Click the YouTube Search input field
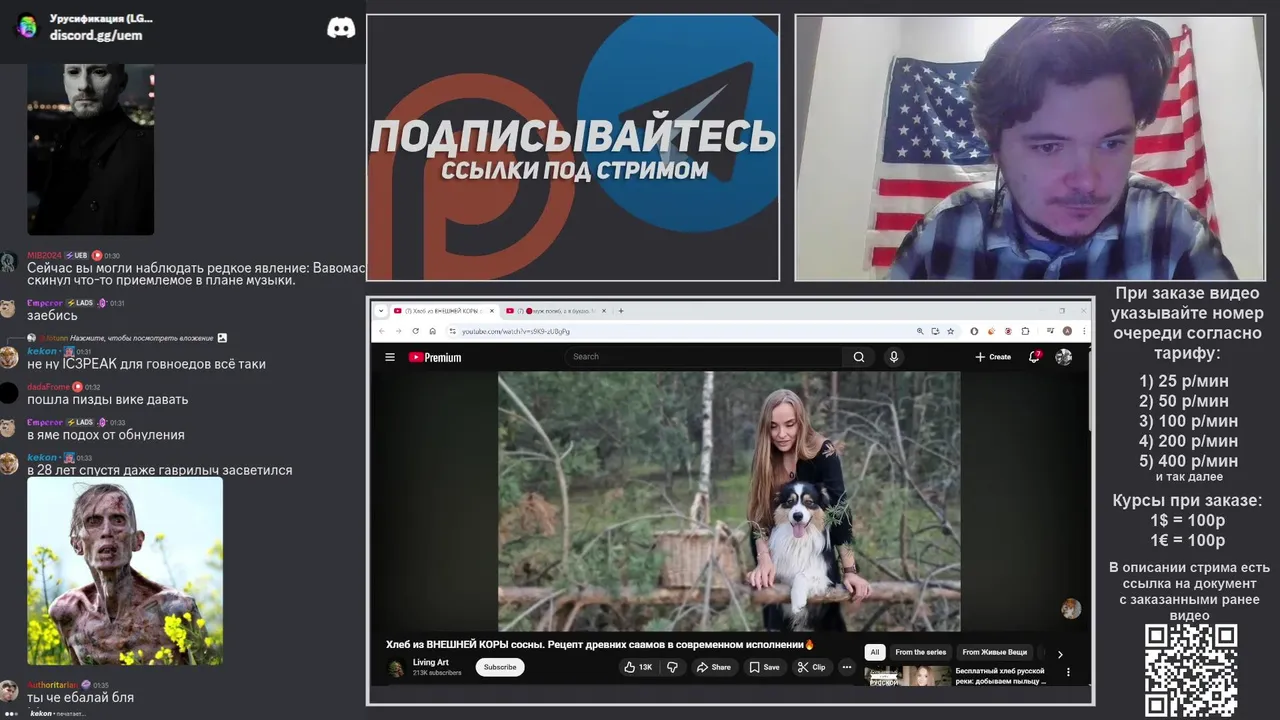 click(x=705, y=357)
